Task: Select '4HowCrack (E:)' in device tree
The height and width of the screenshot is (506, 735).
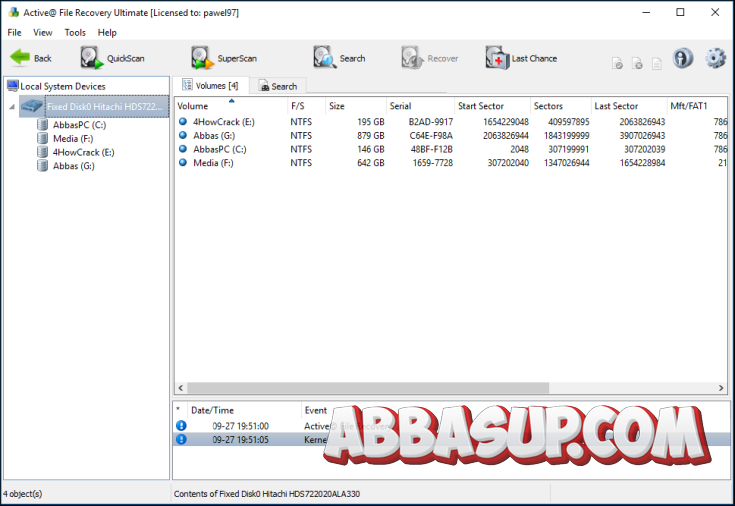Action: pyautogui.click(x=83, y=152)
